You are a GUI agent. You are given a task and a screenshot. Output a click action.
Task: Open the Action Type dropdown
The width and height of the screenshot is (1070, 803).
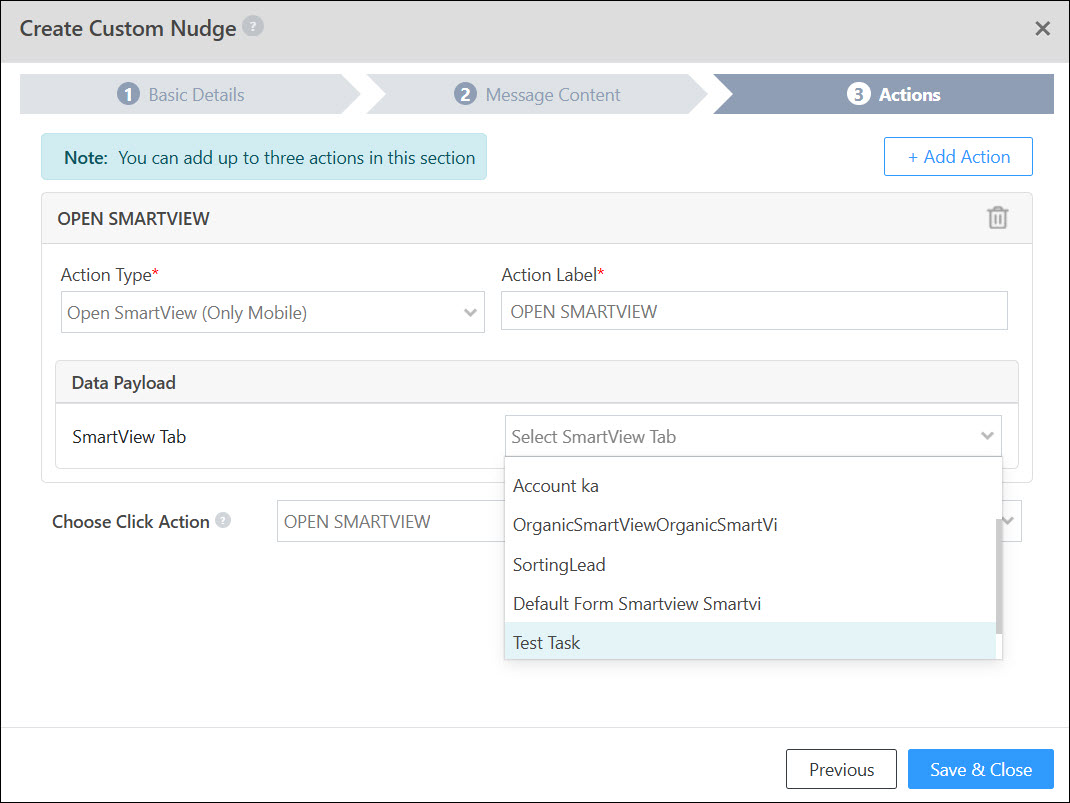pos(273,312)
